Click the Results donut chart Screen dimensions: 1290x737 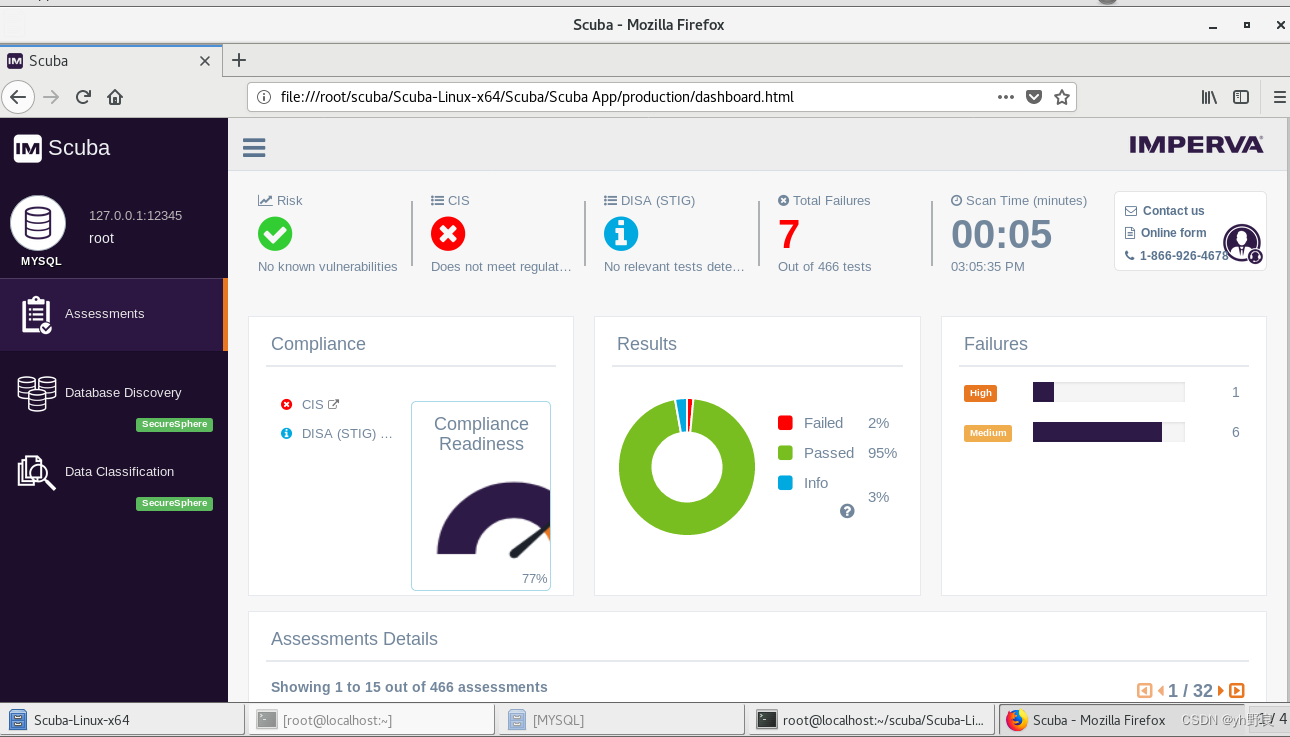(687, 467)
